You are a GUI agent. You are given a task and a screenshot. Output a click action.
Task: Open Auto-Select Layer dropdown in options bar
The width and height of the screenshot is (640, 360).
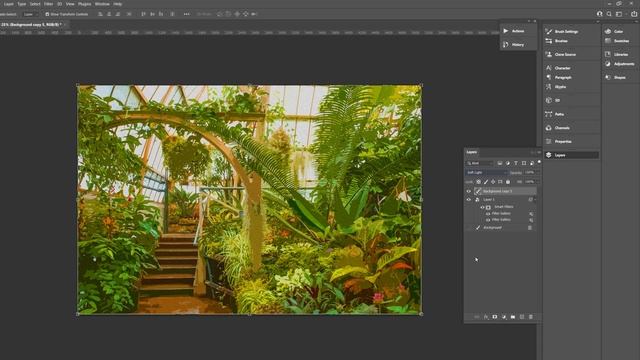pyautogui.click(x=31, y=14)
